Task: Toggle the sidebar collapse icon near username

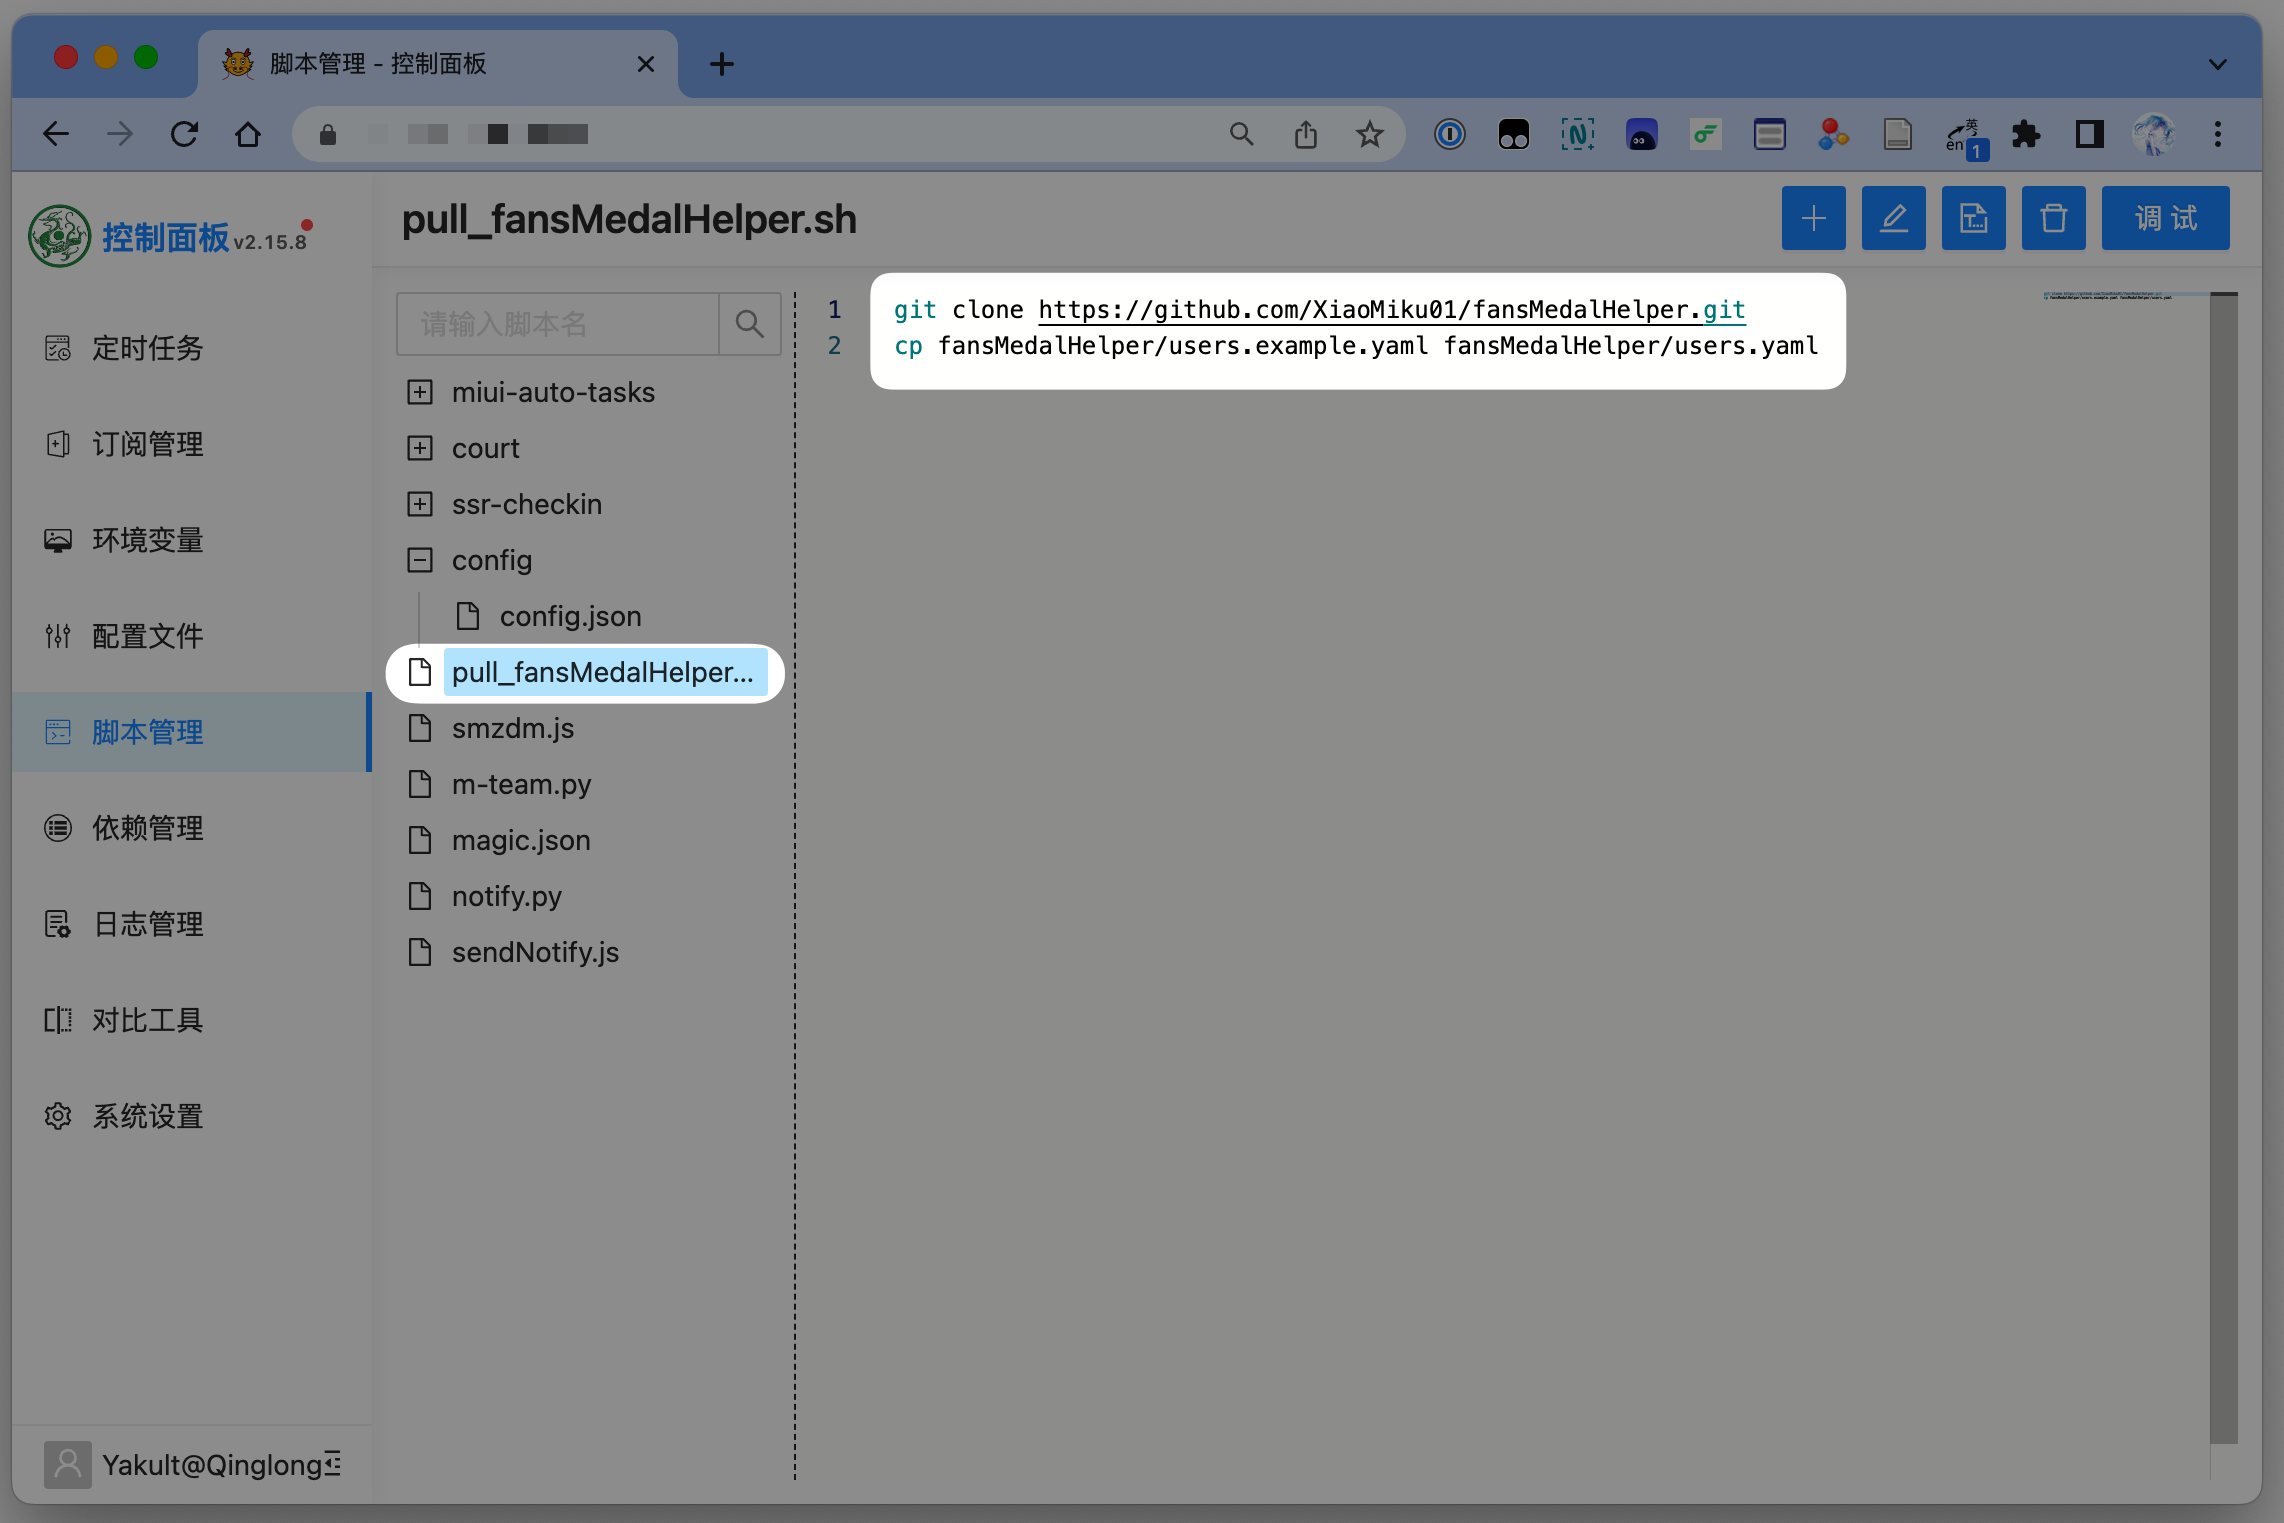Action: (332, 1464)
